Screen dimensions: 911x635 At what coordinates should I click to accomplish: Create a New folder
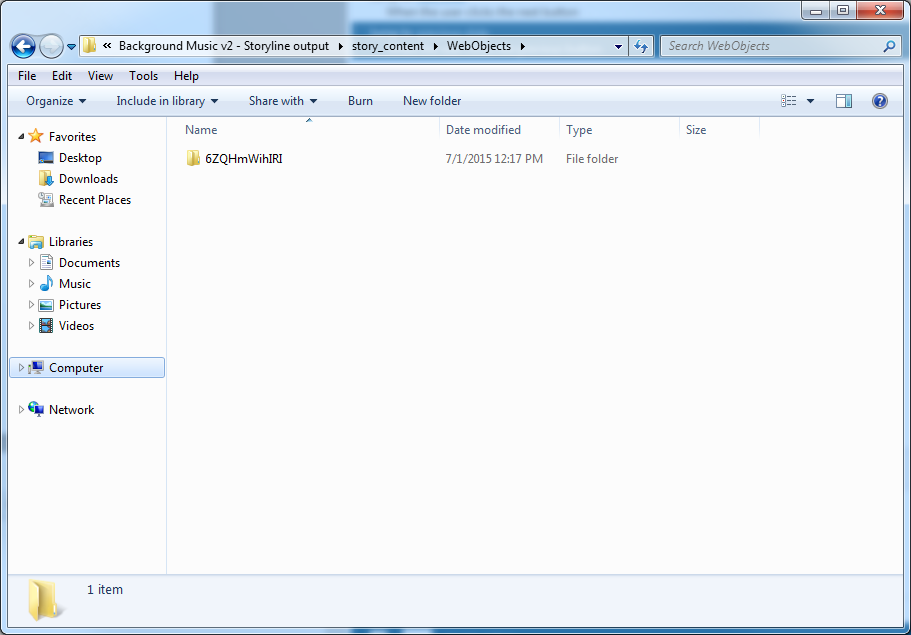coord(432,101)
